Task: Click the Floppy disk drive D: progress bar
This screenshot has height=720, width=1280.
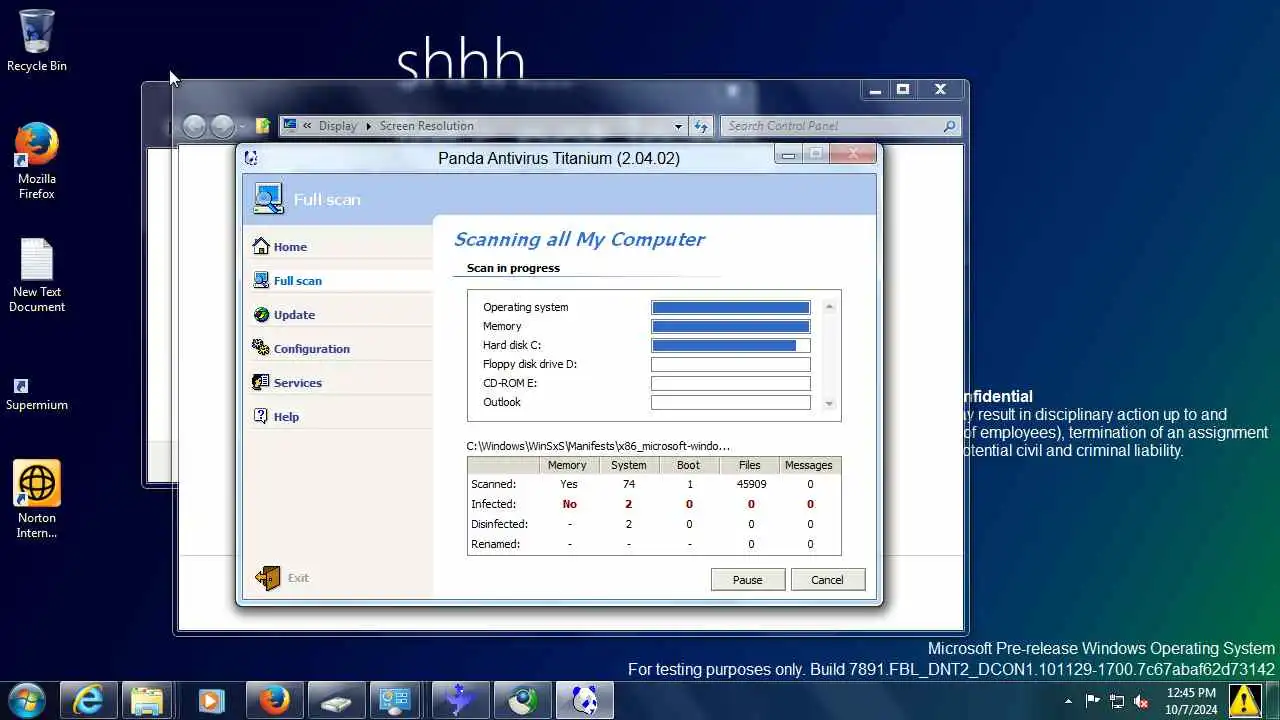Action: [x=731, y=364]
